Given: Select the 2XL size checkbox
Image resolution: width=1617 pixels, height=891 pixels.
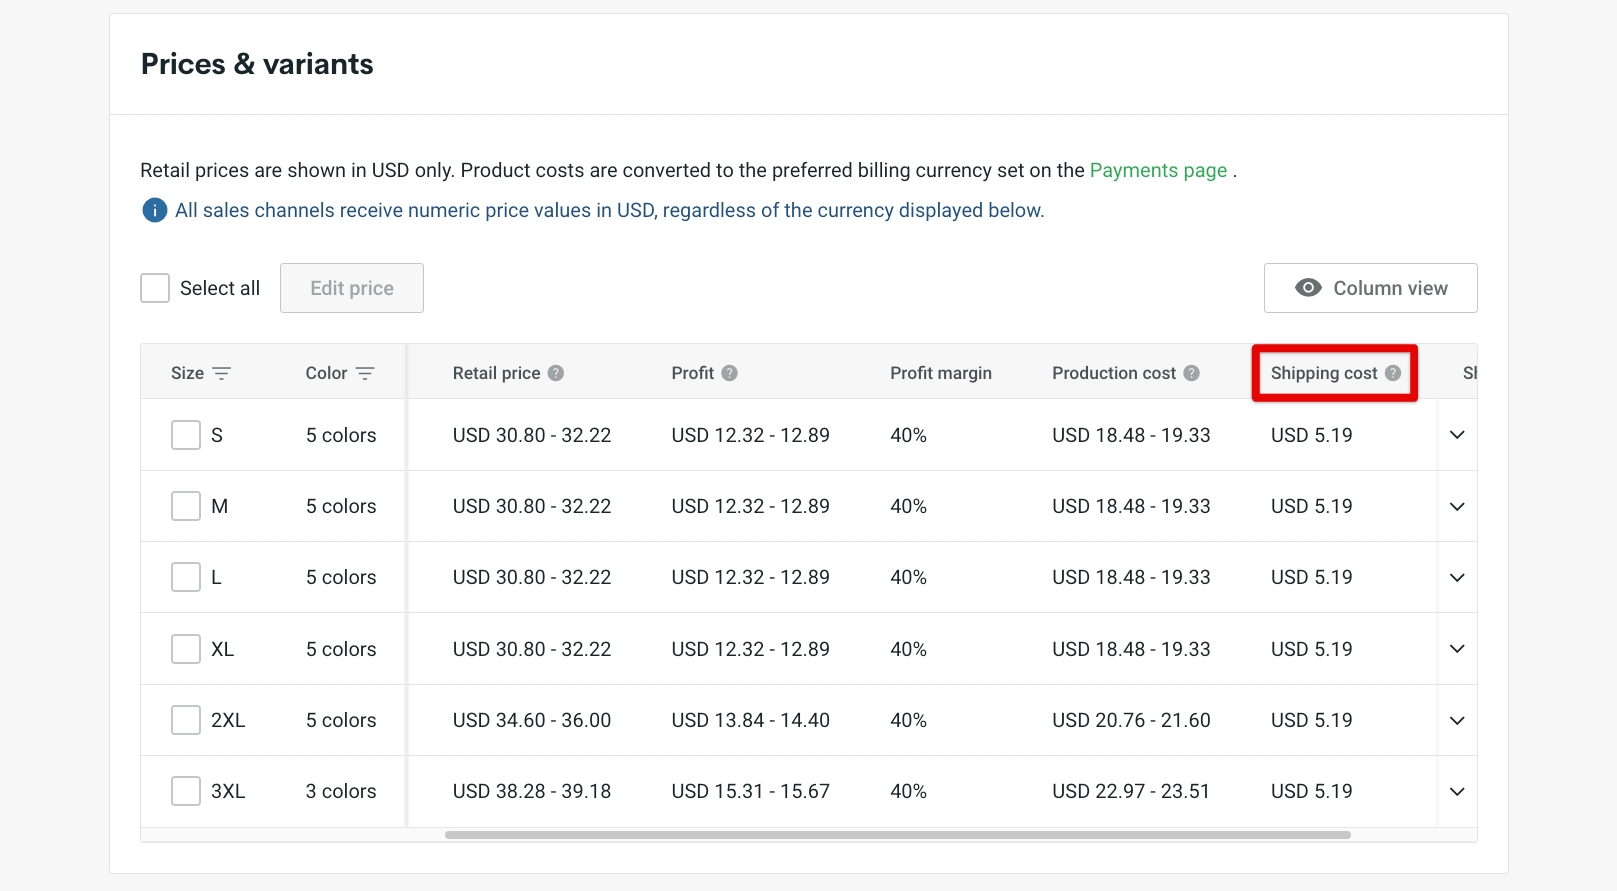Looking at the screenshot, I should pyautogui.click(x=186, y=720).
